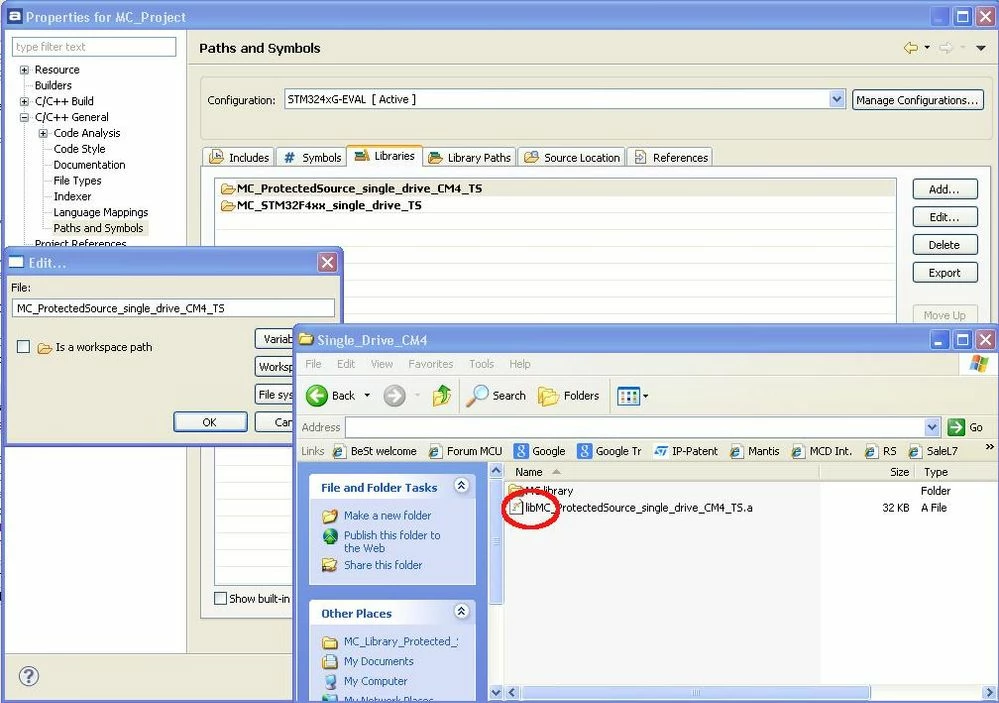
Task: Click the Export button
Action: [x=945, y=273]
